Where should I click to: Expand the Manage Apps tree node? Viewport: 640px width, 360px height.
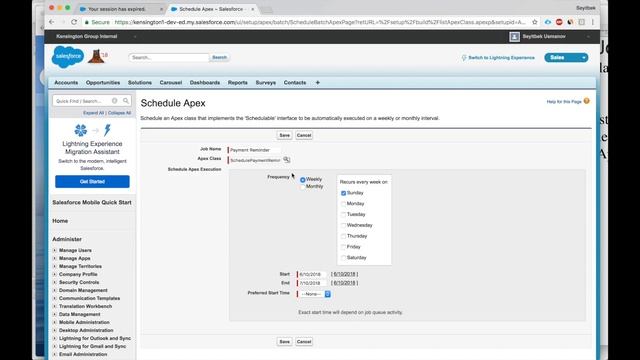55,258
